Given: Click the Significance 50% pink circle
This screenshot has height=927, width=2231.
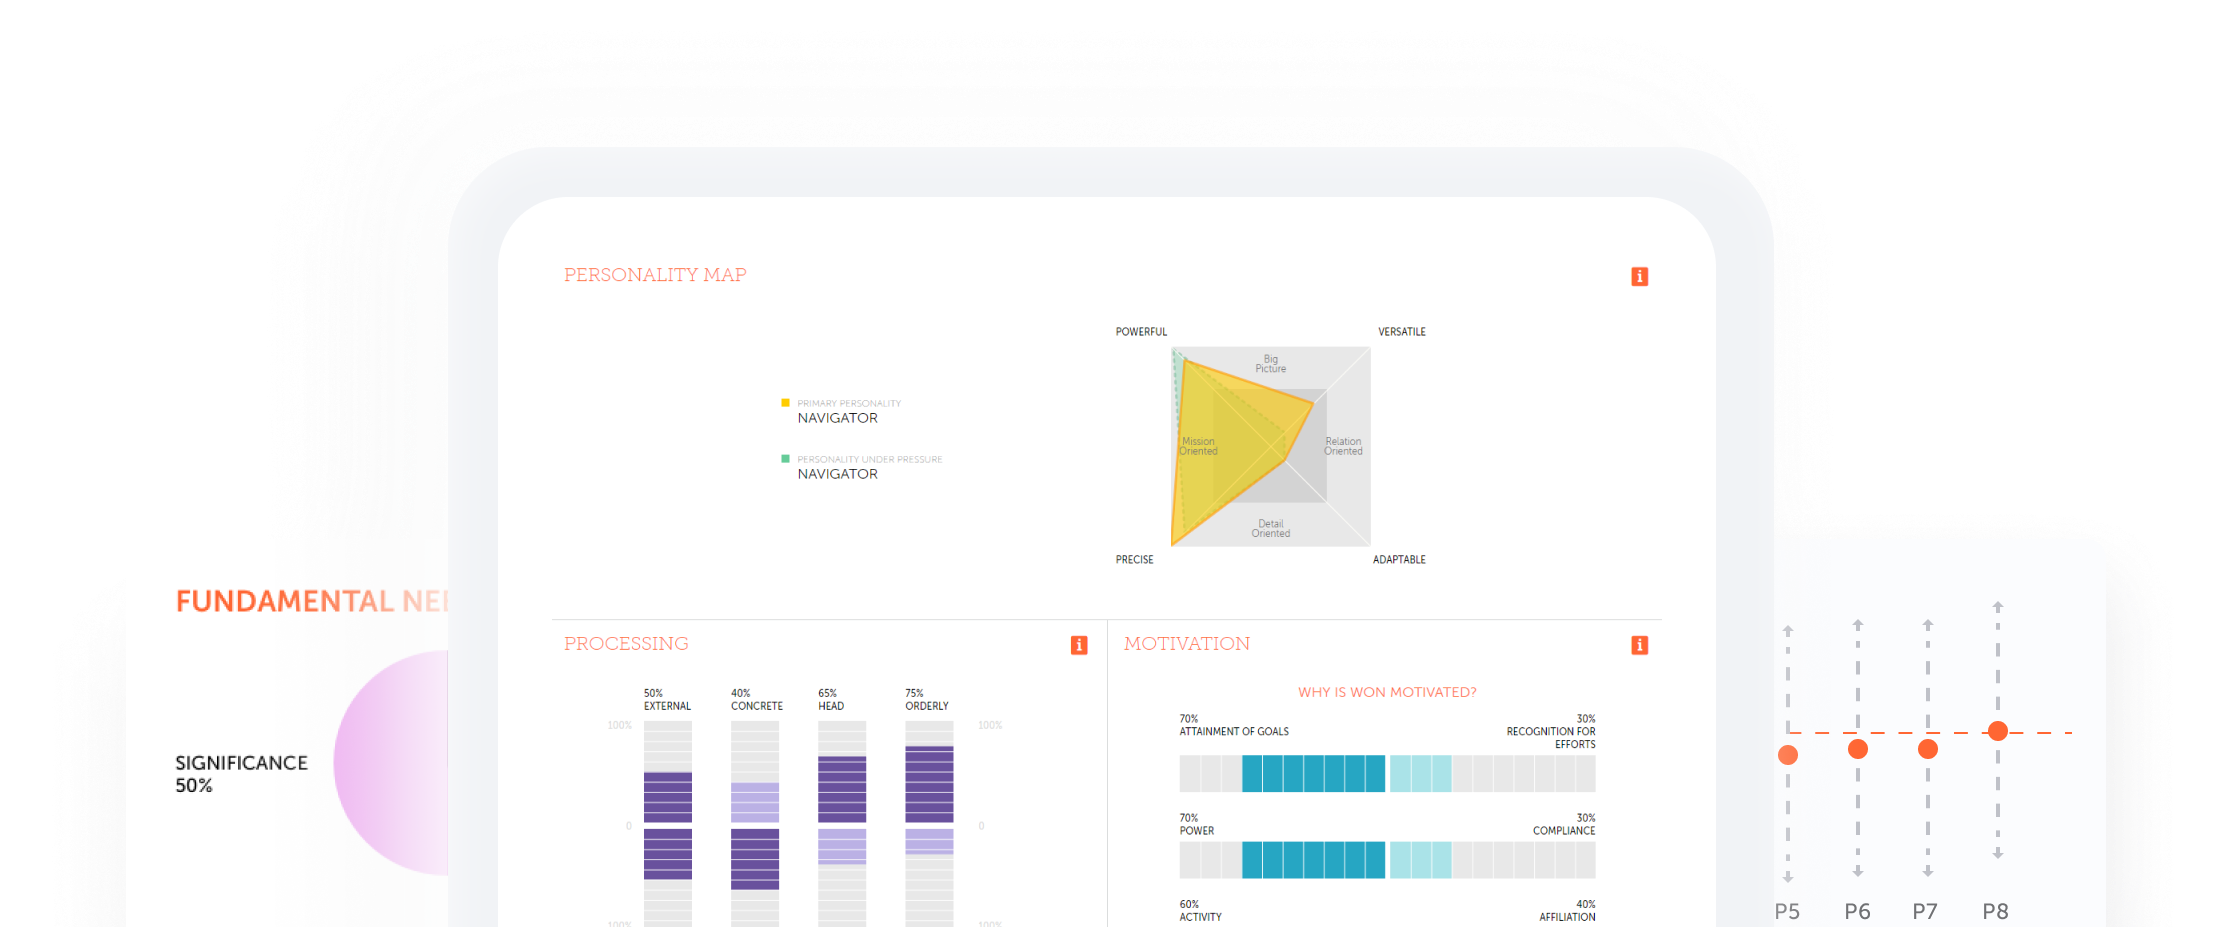Looking at the screenshot, I should [x=395, y=763].
